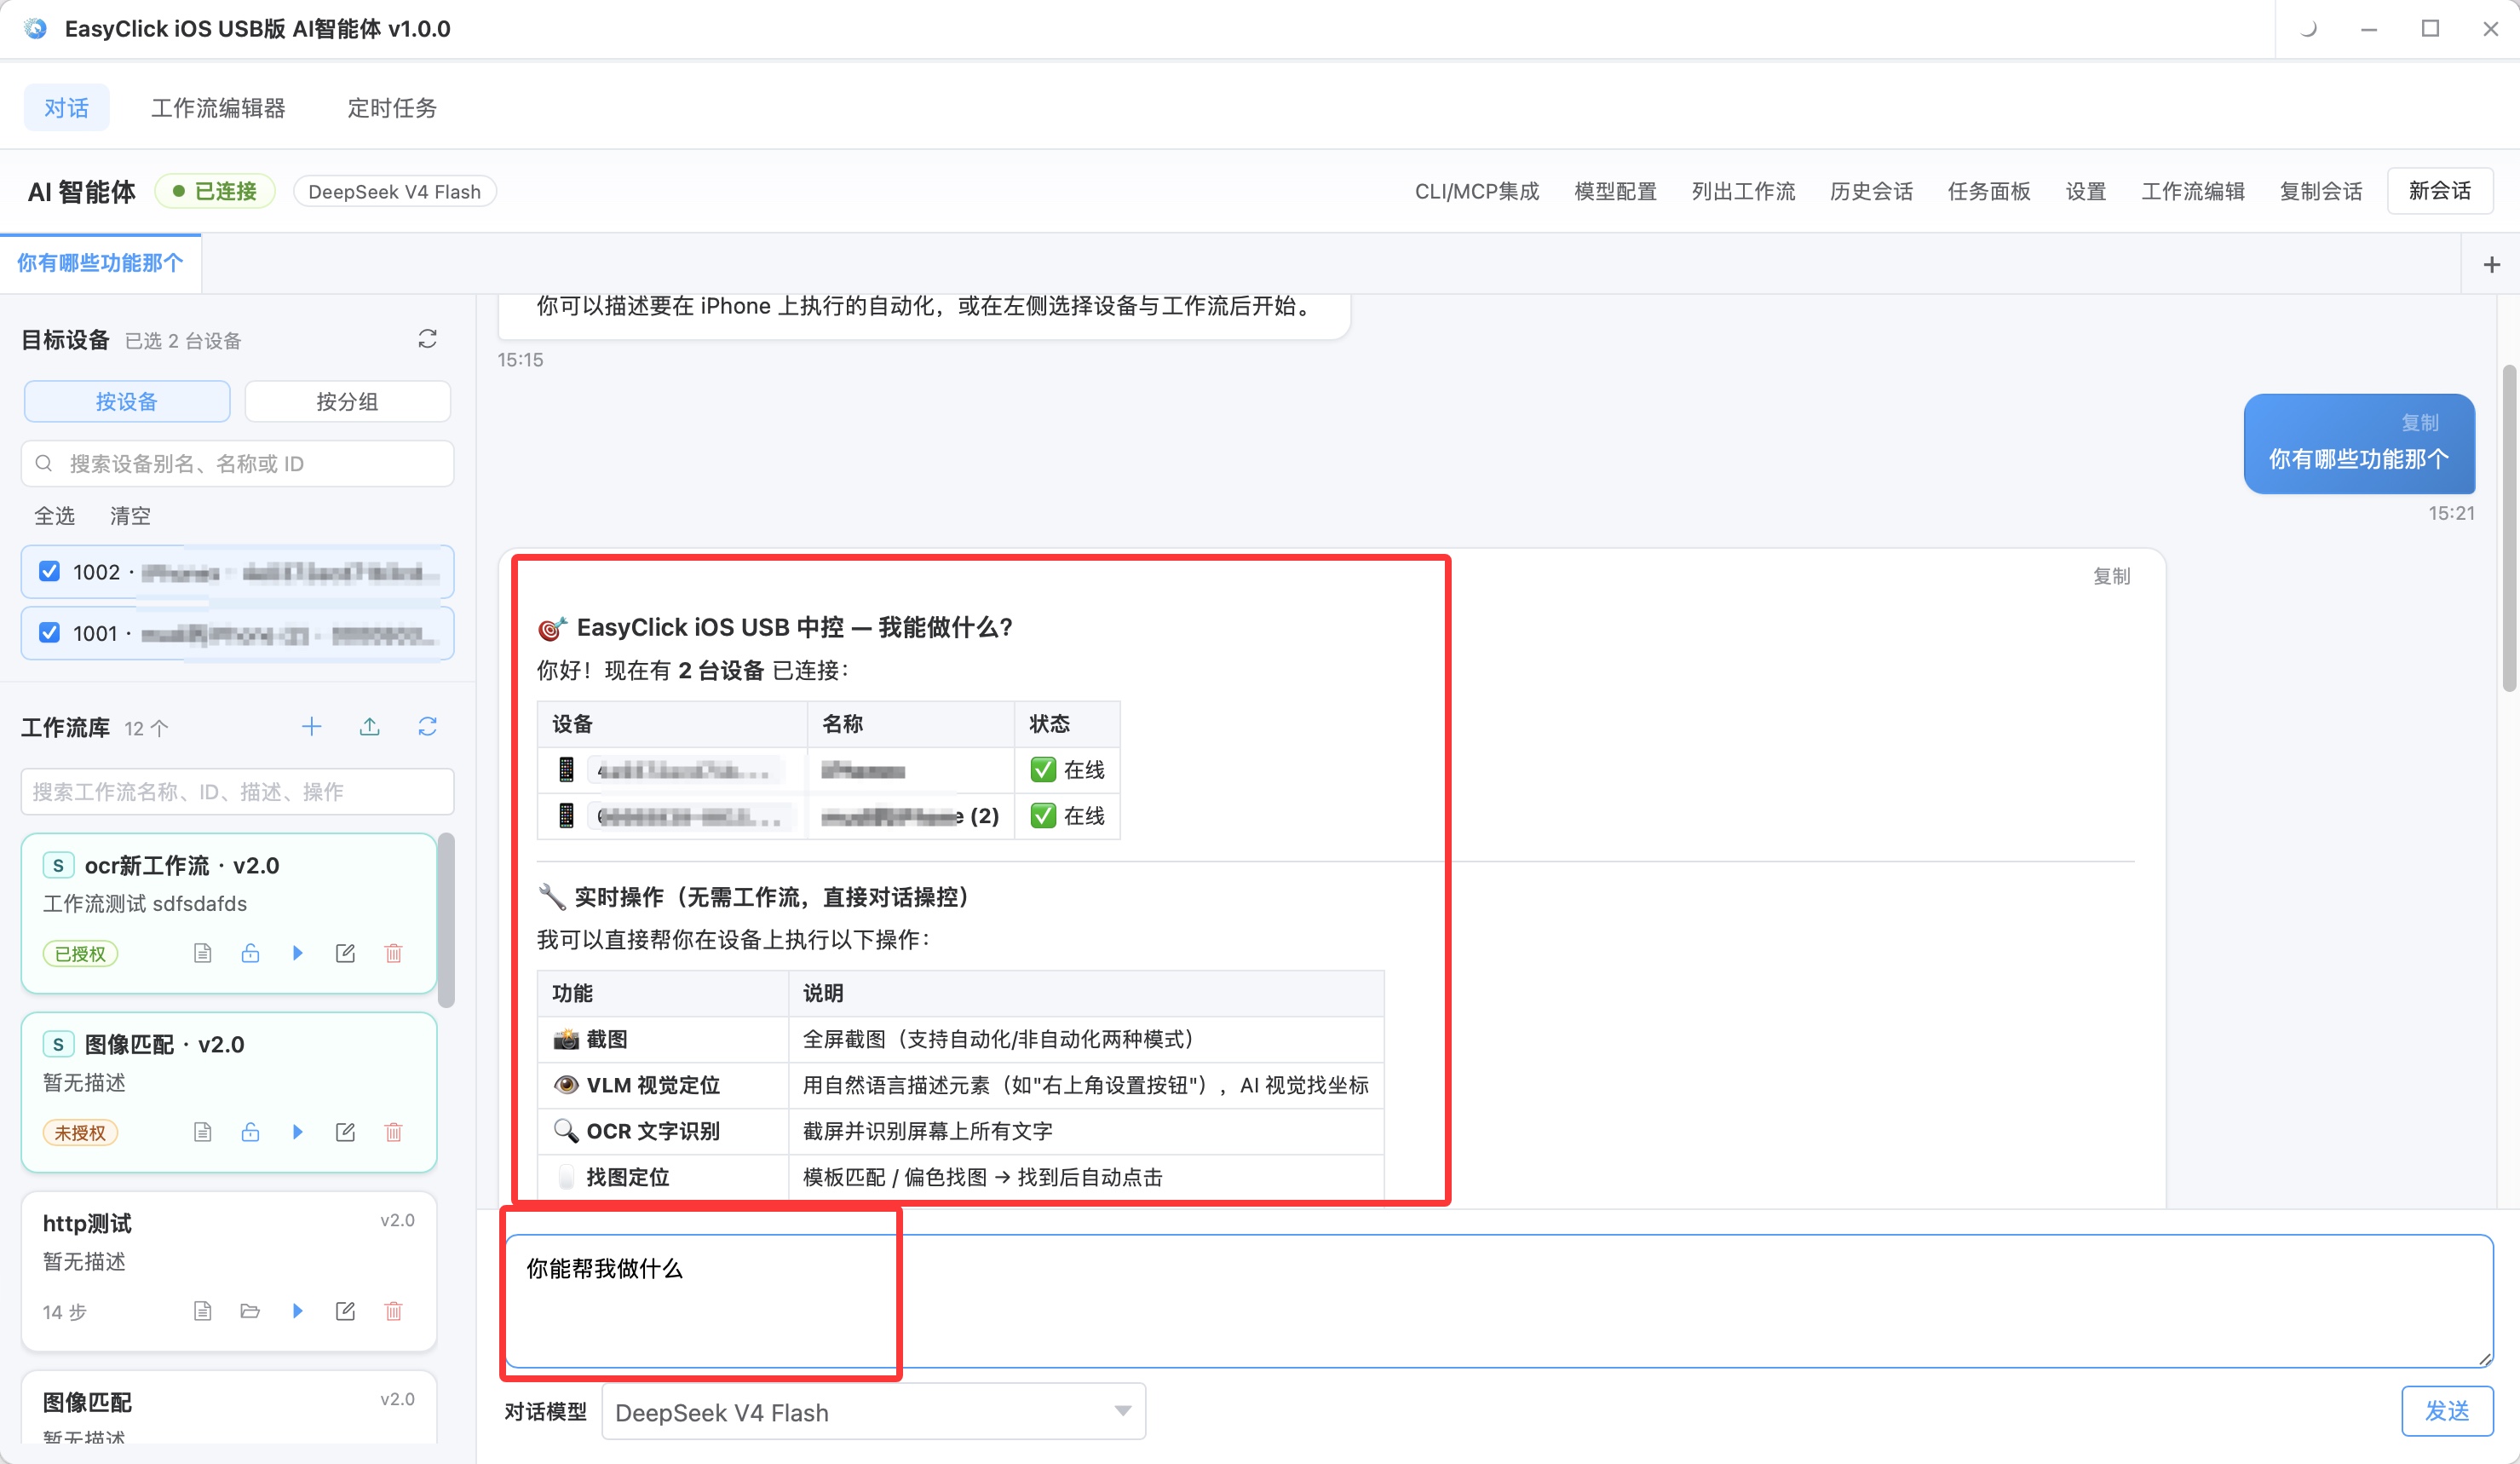This screenshot has height=1464, width=2520.
Task: Uncheck device 1002 checkbox
Action: pyautogui.click(x=49, y=571)
